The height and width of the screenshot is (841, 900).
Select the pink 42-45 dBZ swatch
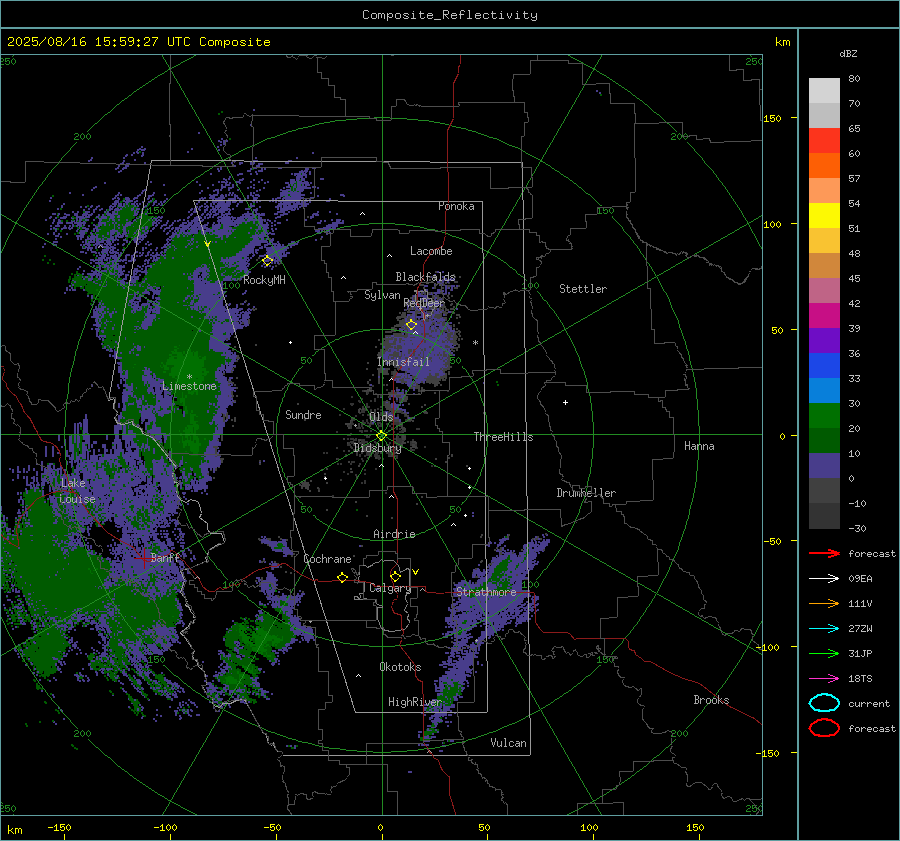[824, 290]
